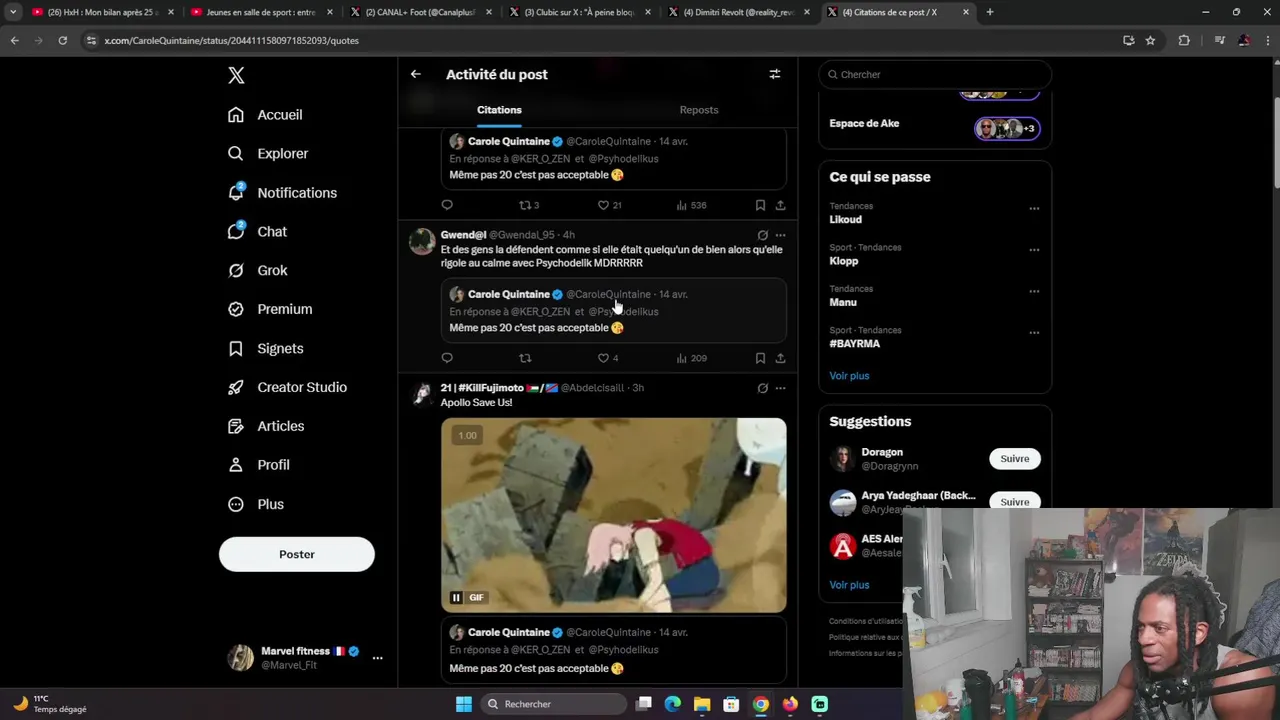Open Carole Quintaine quoted post under Gwend@l
Viewport: 1280px width, 720px height.
(614, 311)
